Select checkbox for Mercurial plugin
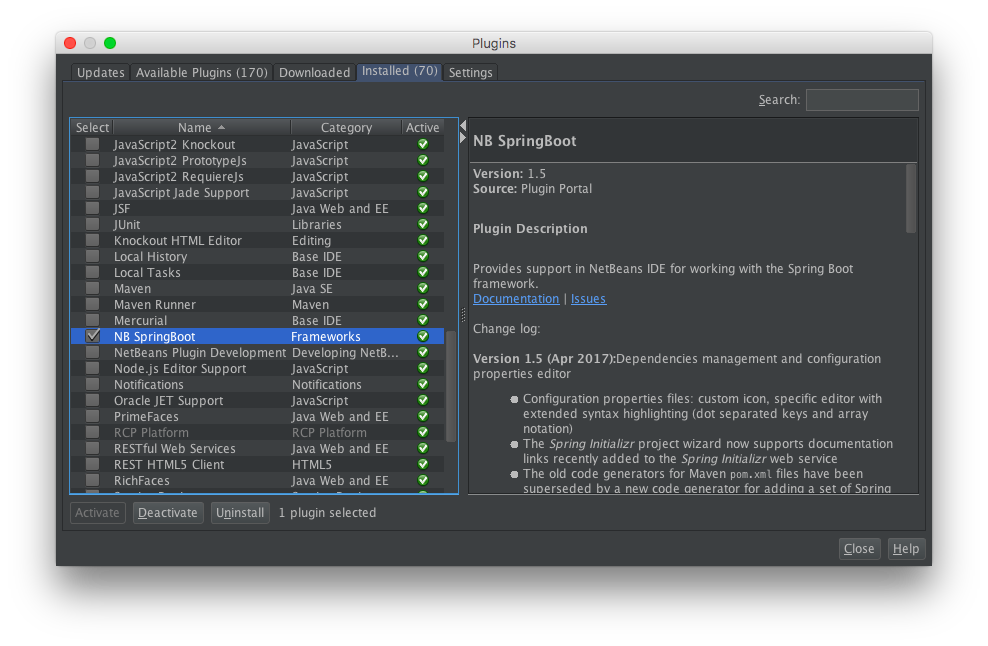This screenshot has height=646, width=988. (93, 320)
